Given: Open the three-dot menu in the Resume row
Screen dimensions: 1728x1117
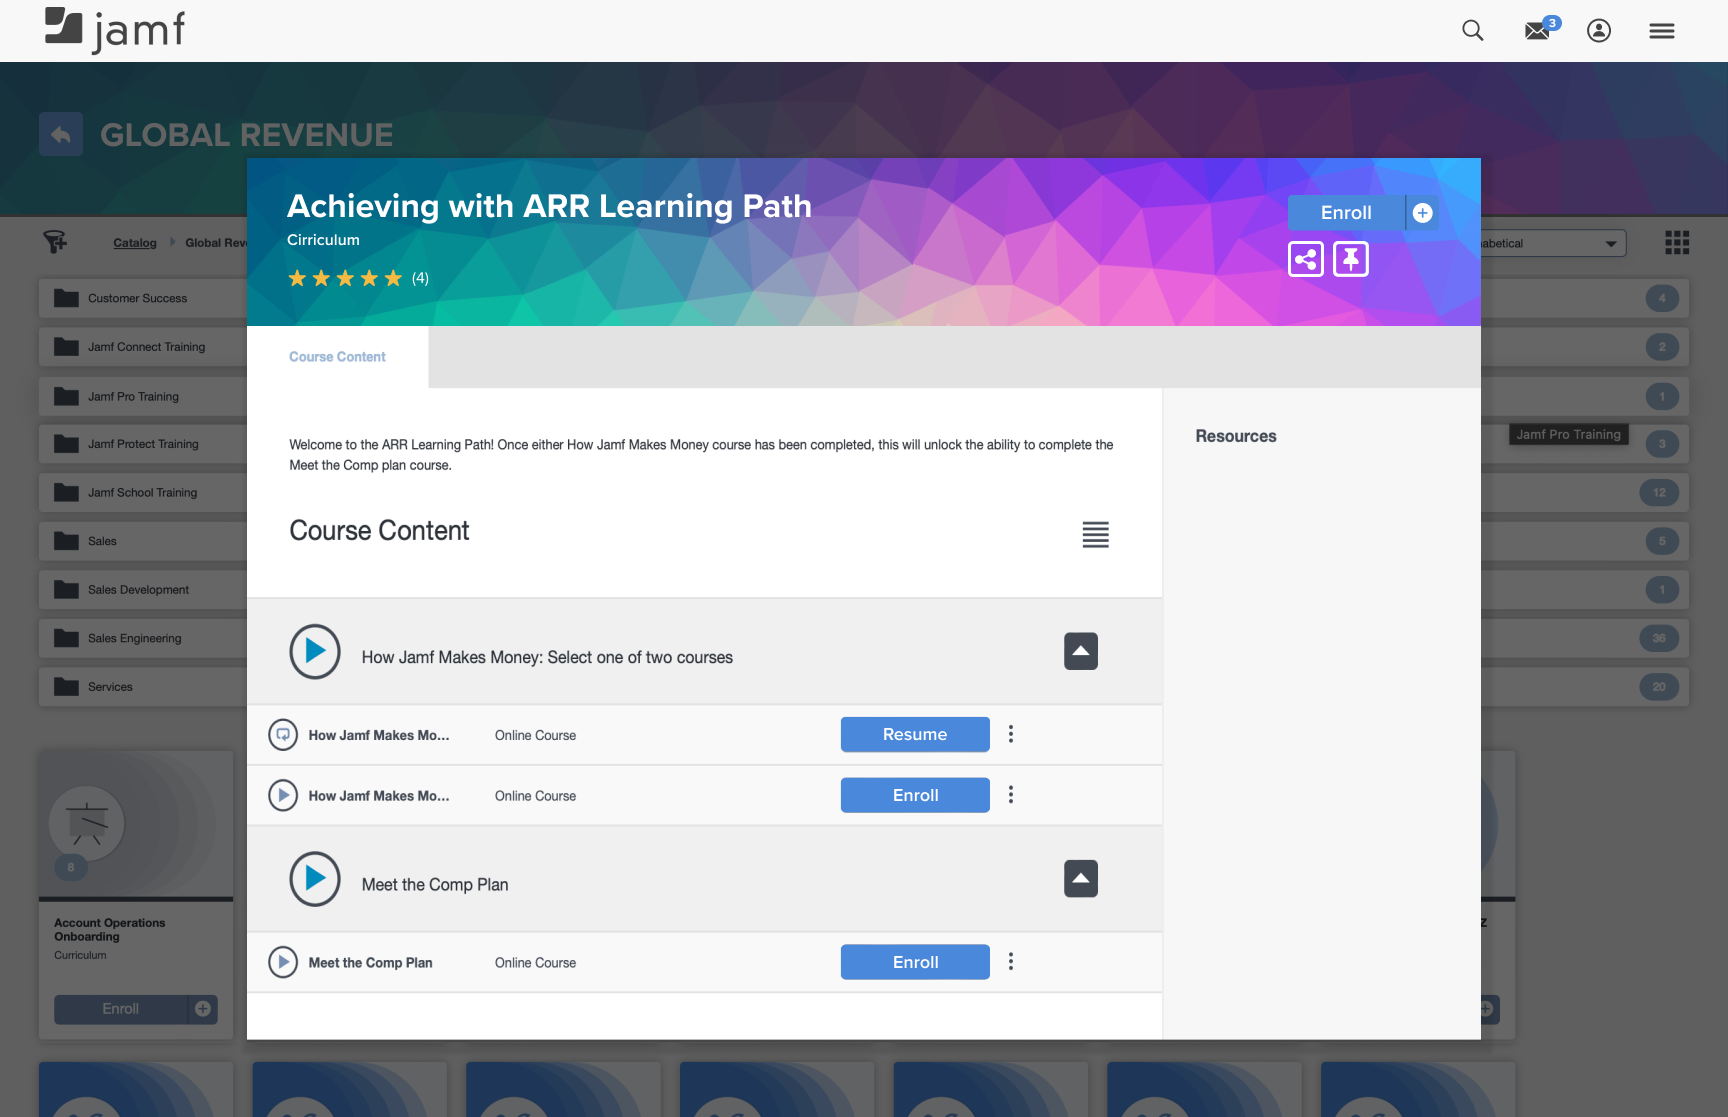Looking at the screenshot, I should click(1011, 734).
